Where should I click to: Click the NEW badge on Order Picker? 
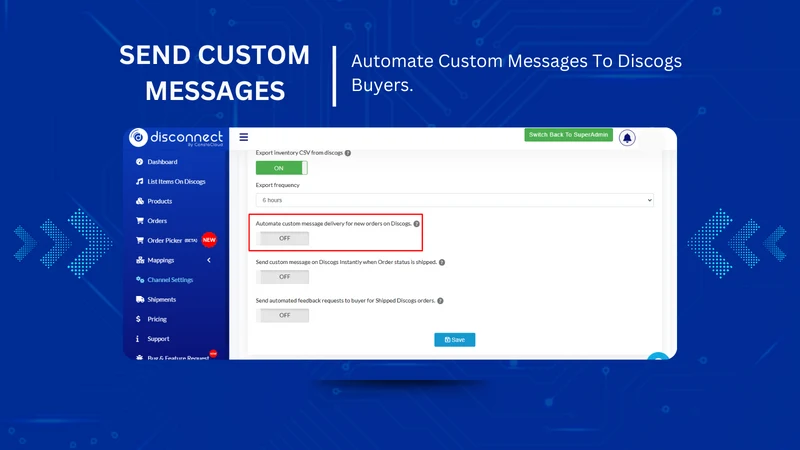209,240
